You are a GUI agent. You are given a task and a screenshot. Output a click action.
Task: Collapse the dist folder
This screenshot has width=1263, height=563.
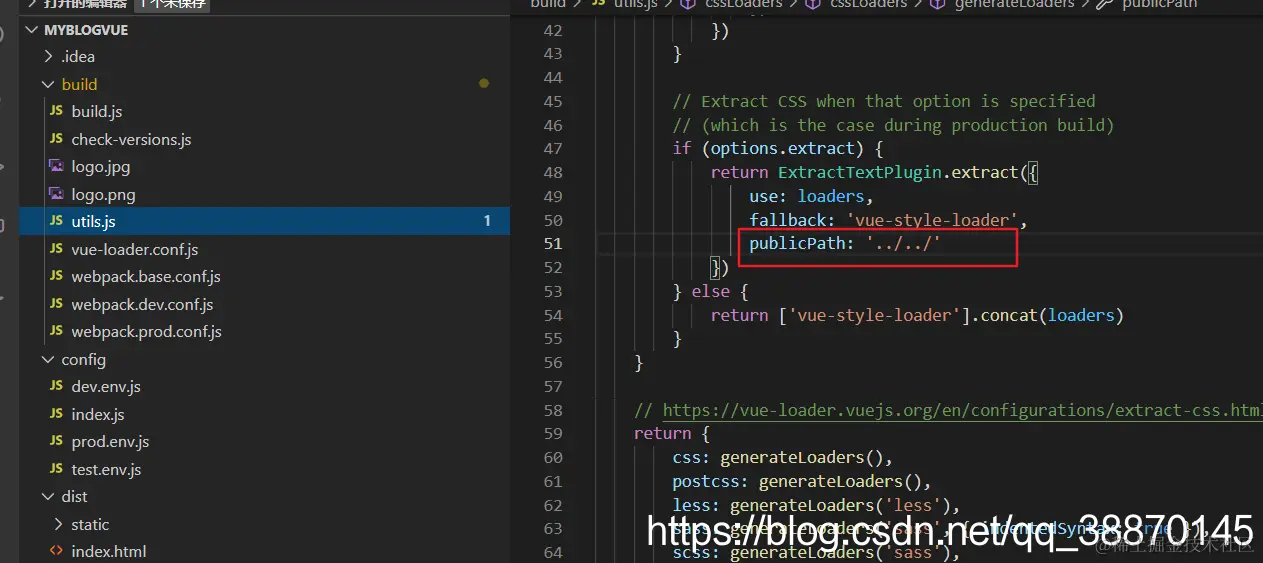point(49,497)
